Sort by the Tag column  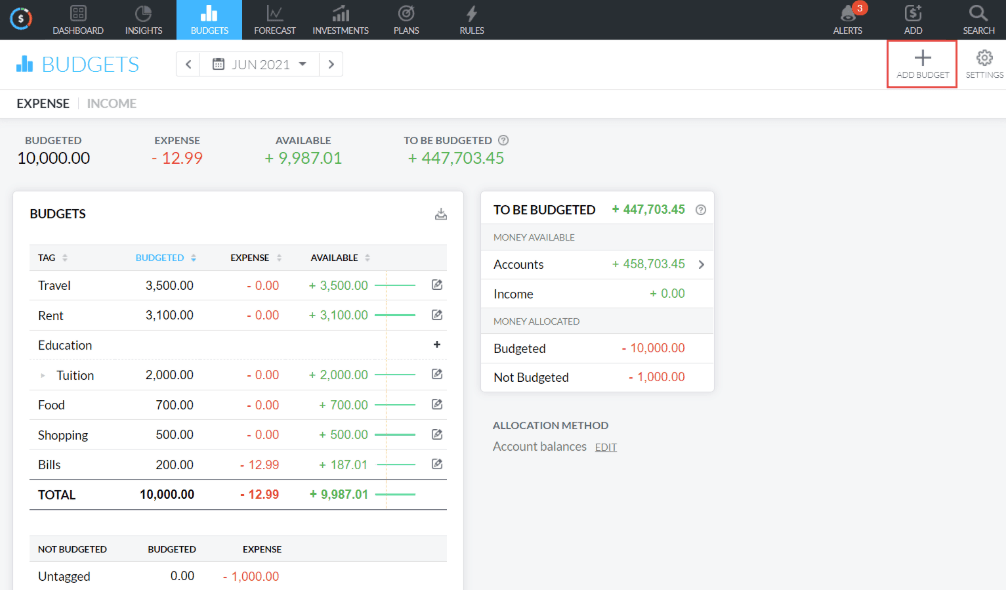[53, 258]
